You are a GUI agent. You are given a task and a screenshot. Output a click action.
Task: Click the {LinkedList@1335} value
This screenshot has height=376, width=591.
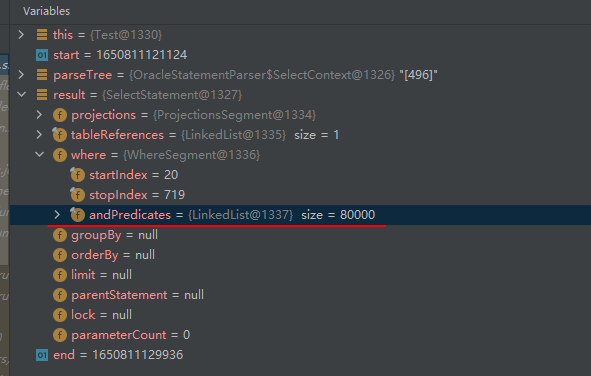pyautogui.click(x=234, y=135)
